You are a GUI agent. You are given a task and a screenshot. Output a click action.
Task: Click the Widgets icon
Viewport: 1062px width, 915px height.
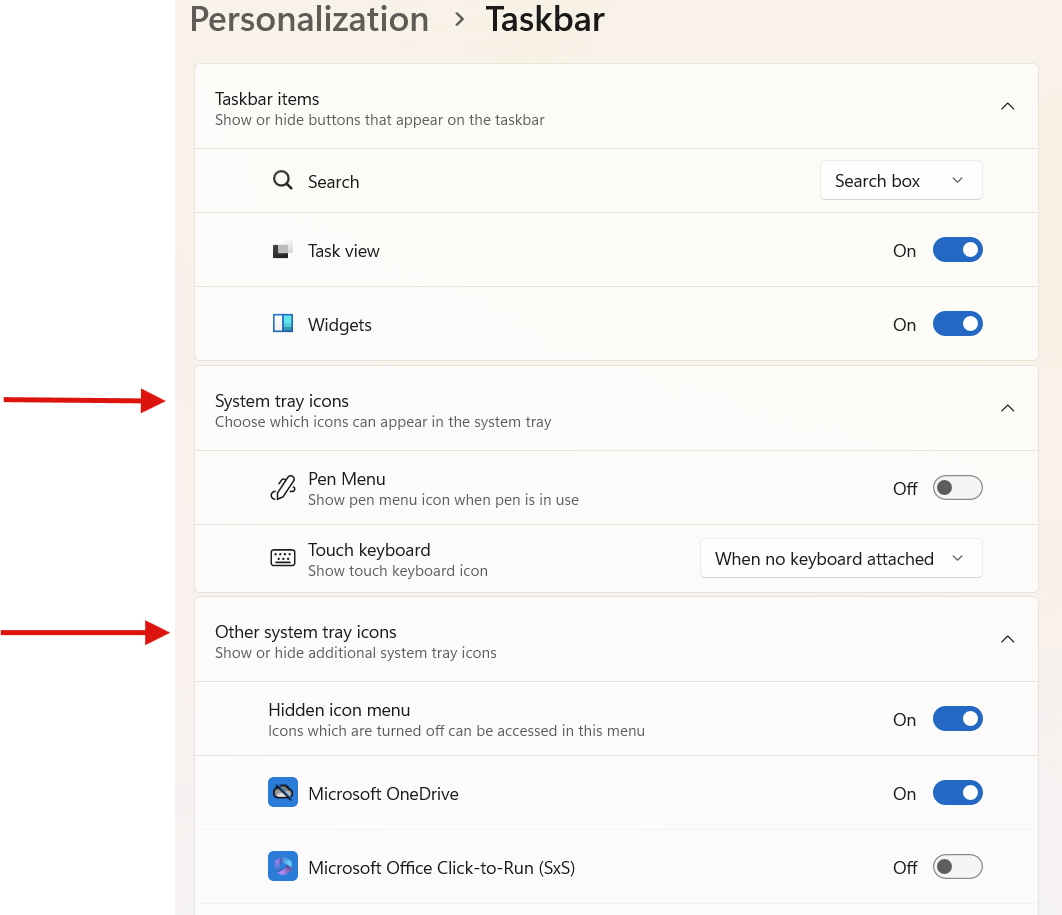point(283,323)
